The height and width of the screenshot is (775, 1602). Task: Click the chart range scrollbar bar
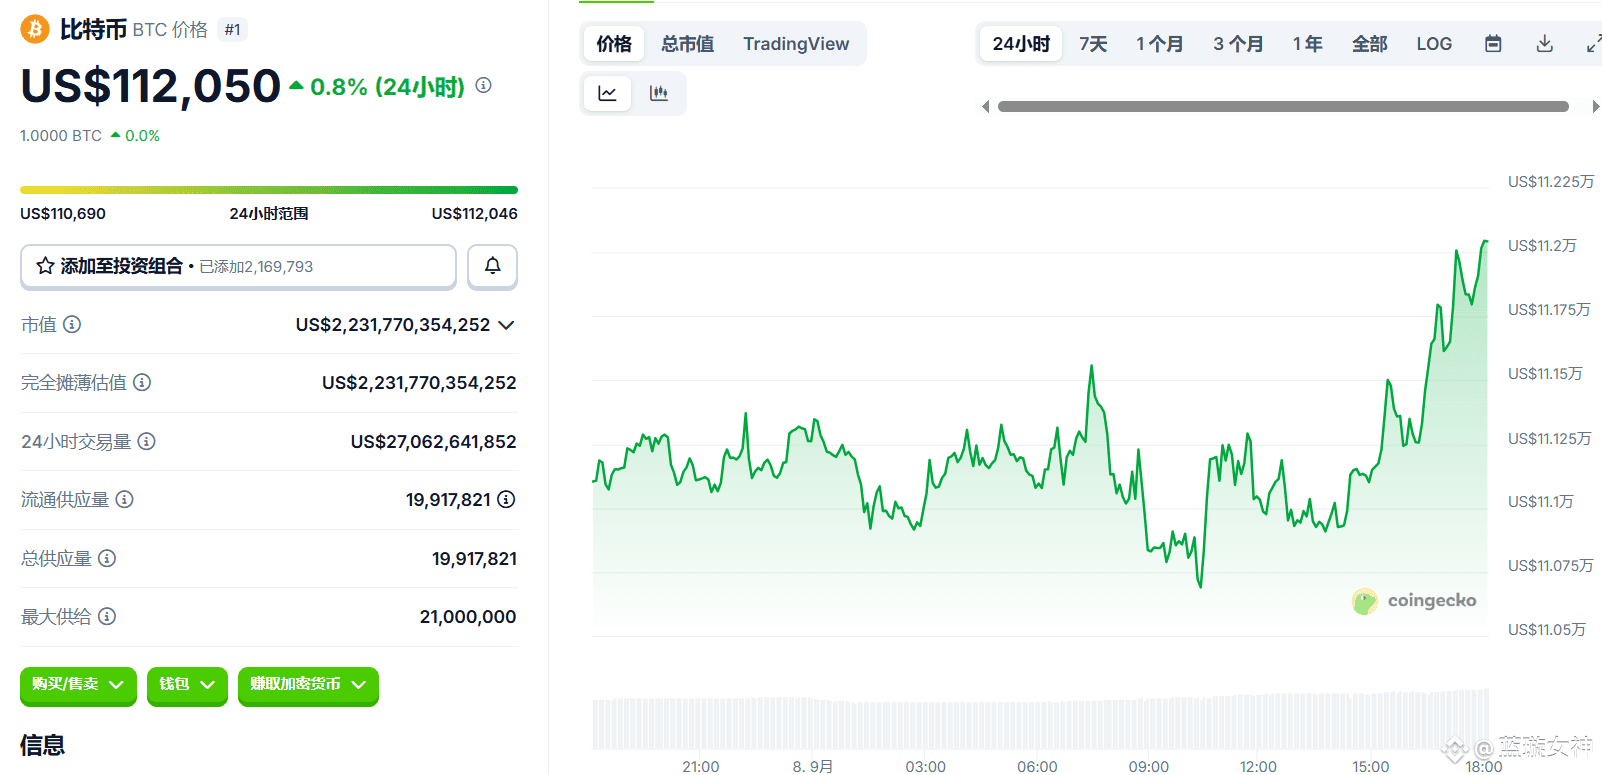(x=1283, y=106)
